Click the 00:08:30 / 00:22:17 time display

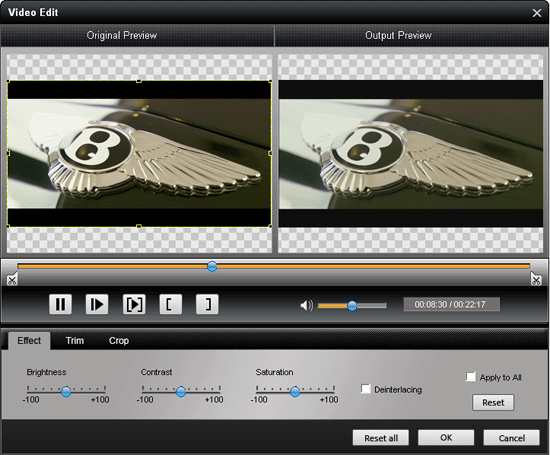pos(451,304)
